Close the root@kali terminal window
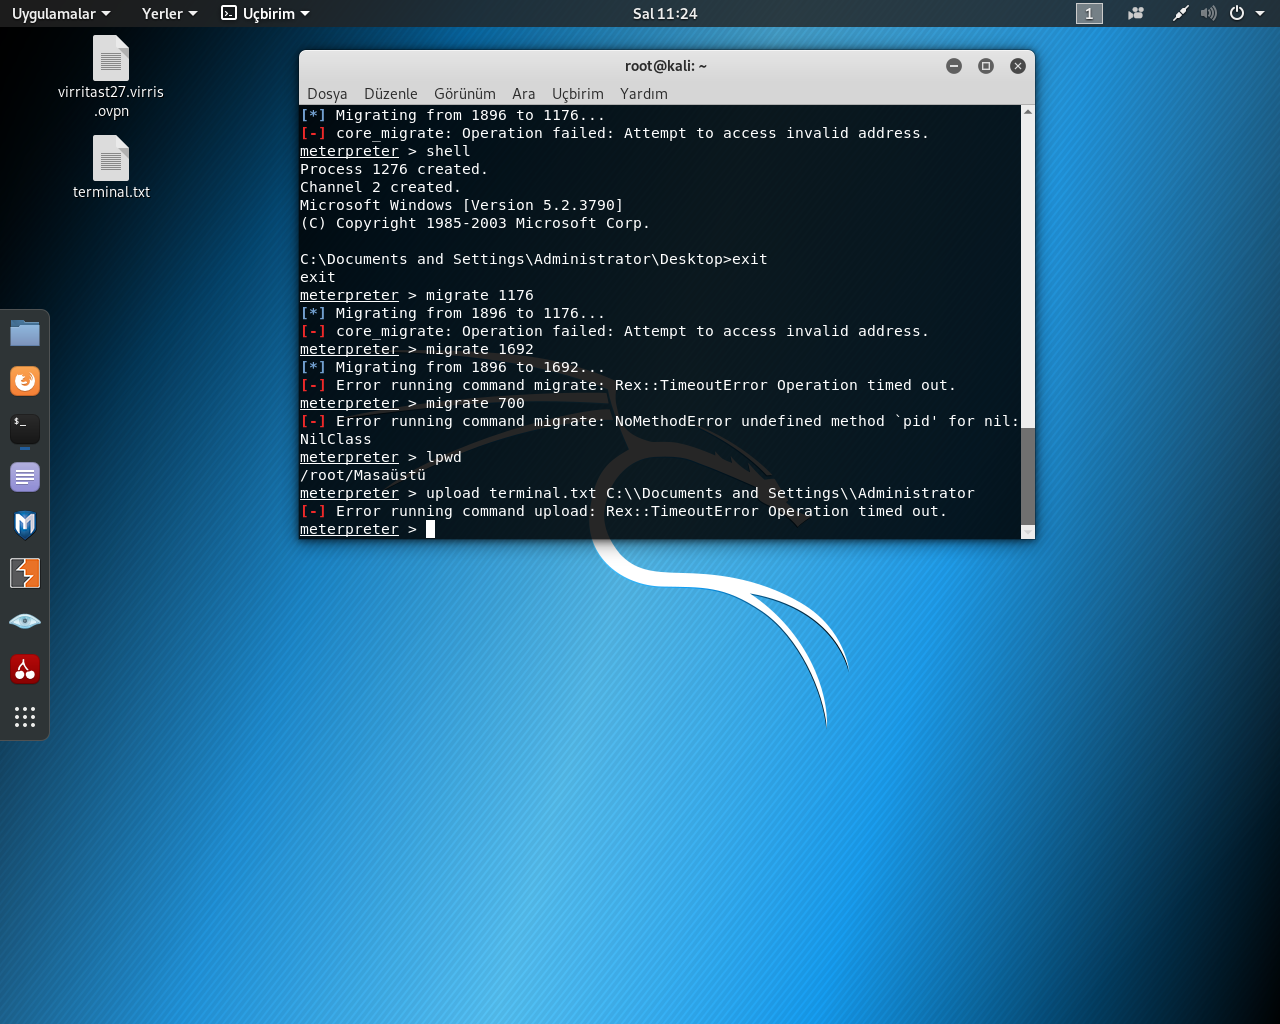This screenshot has width=1280, height=1024. click(1018, 66)
